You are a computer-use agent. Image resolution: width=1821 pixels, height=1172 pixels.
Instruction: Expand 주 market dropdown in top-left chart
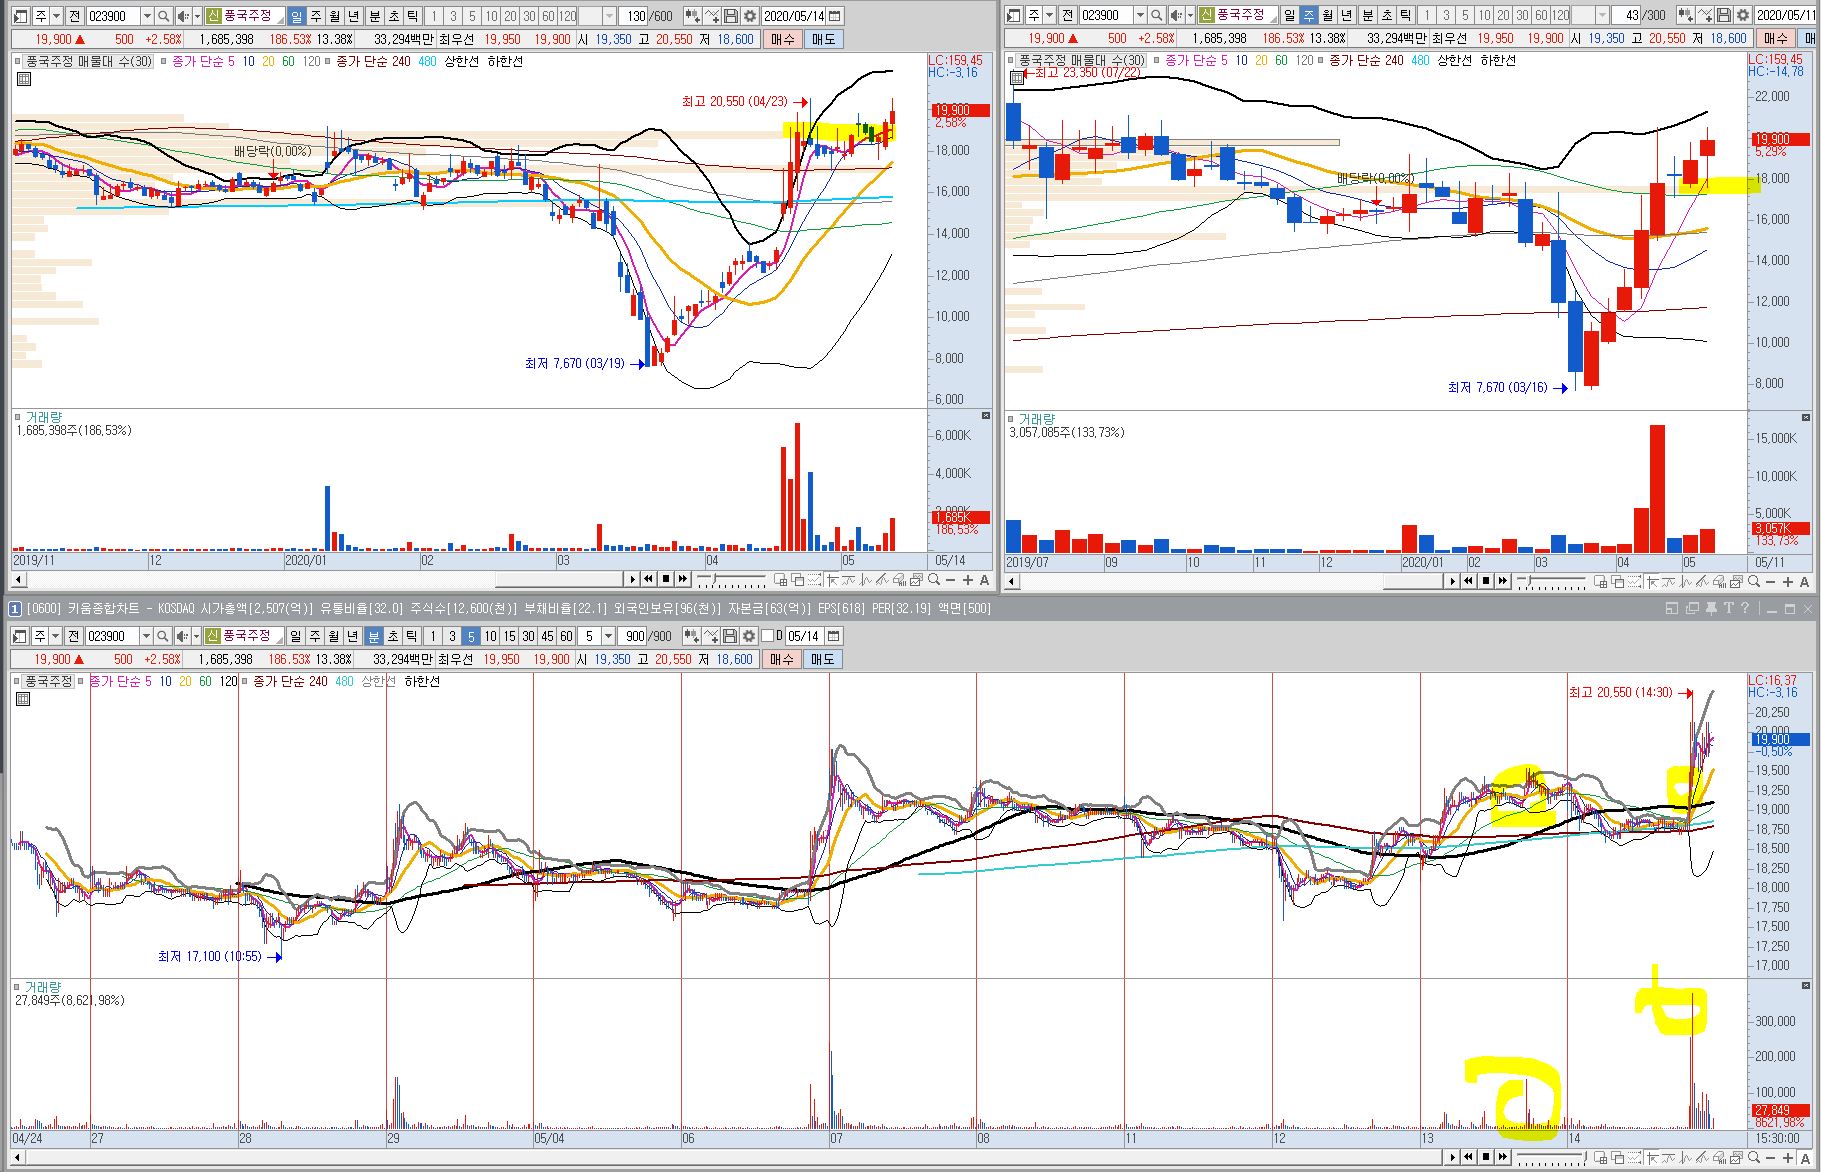pos(56,16)
